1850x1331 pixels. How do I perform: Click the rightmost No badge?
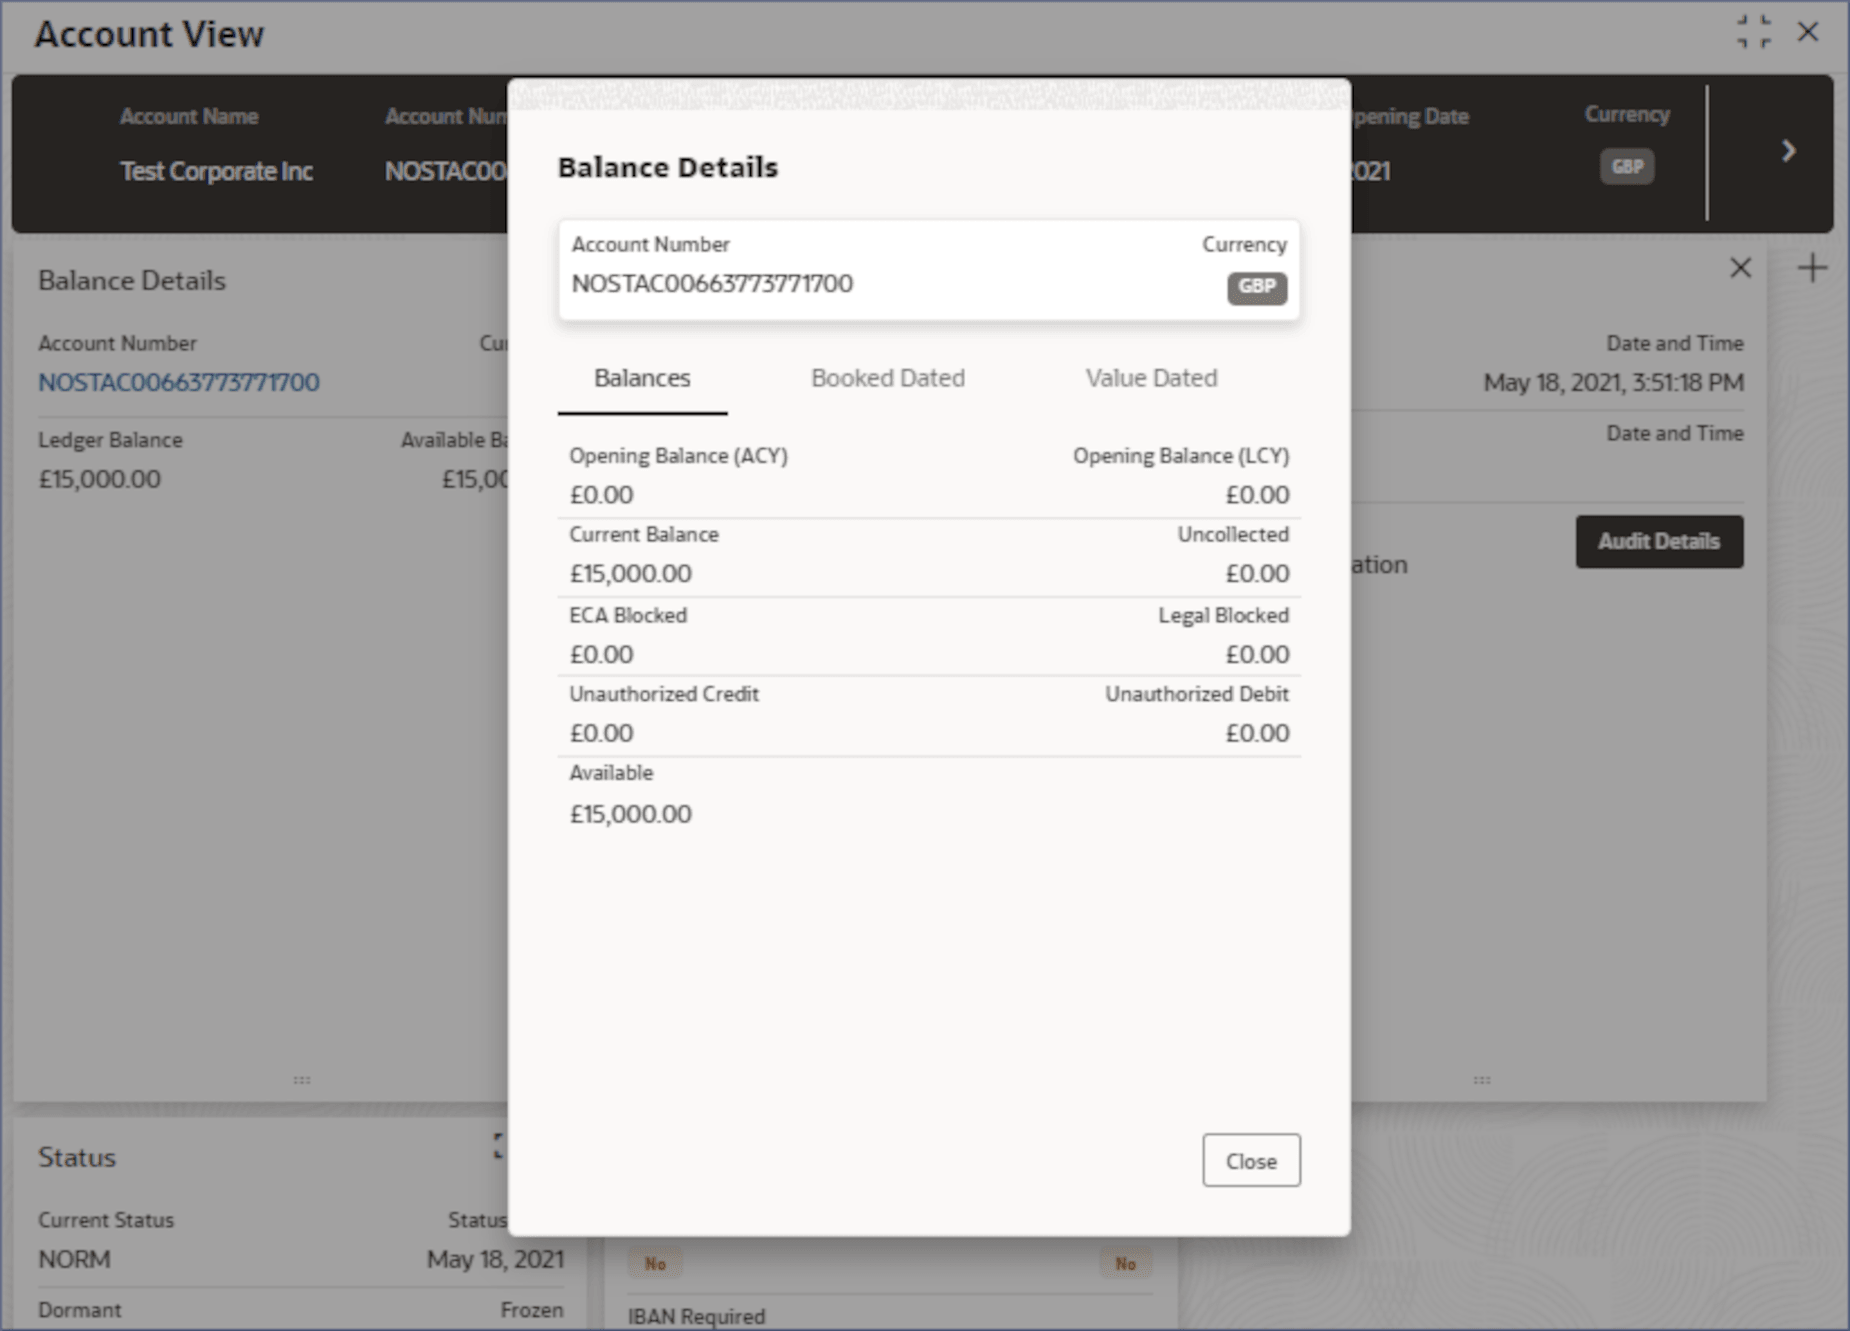(1126, 1264)
